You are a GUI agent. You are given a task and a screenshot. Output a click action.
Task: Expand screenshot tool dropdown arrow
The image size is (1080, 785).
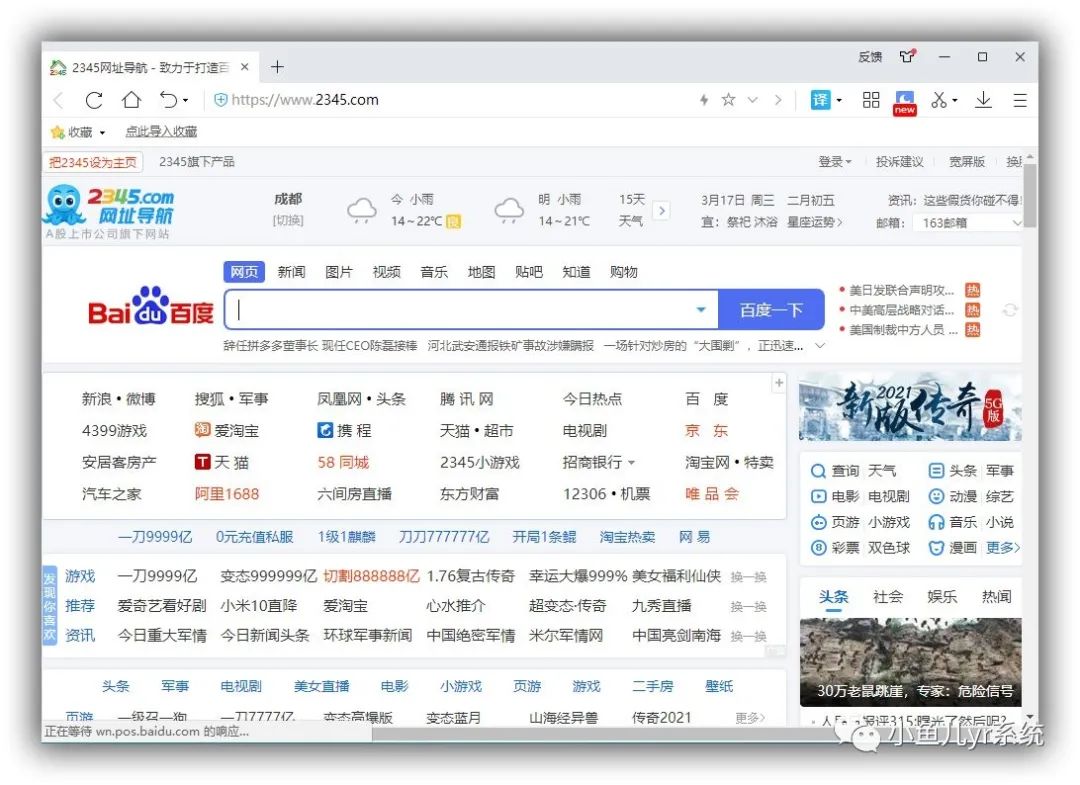(955, 101)
